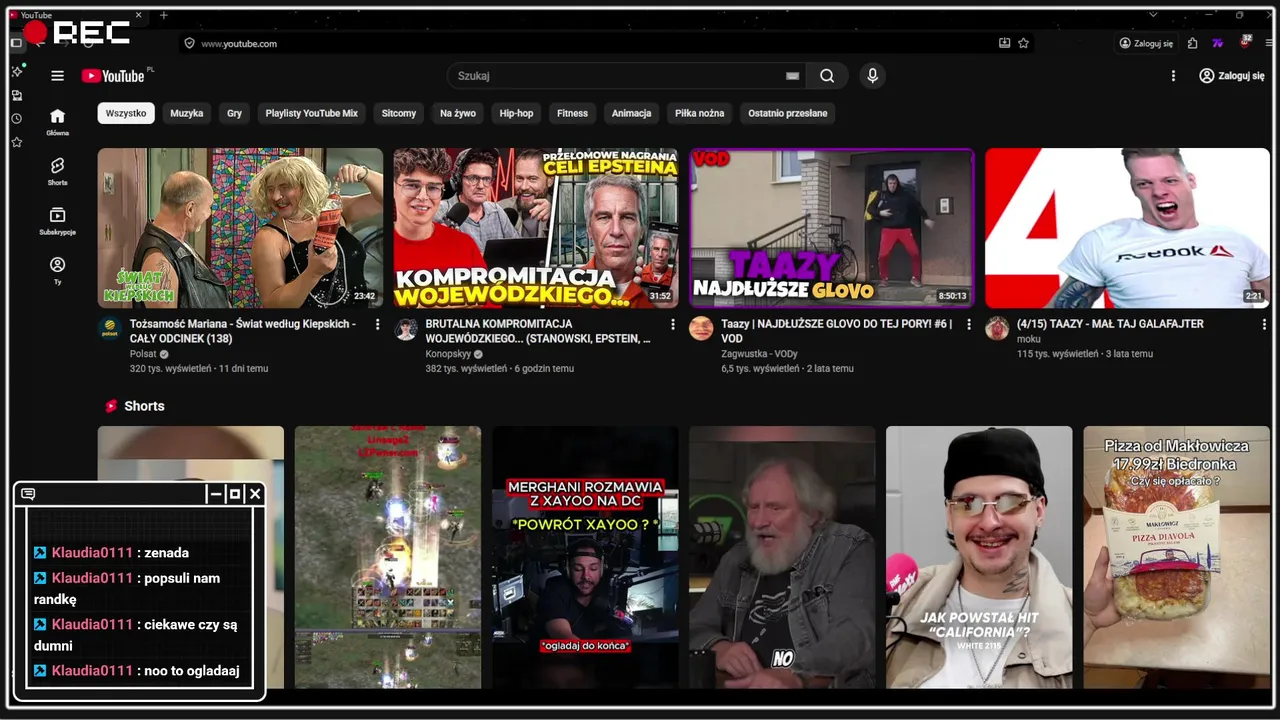
Task: Open the Reebok shirt MAŁ TAJ GALAFAJTER thumbnail
Action: pos(1127,228)
